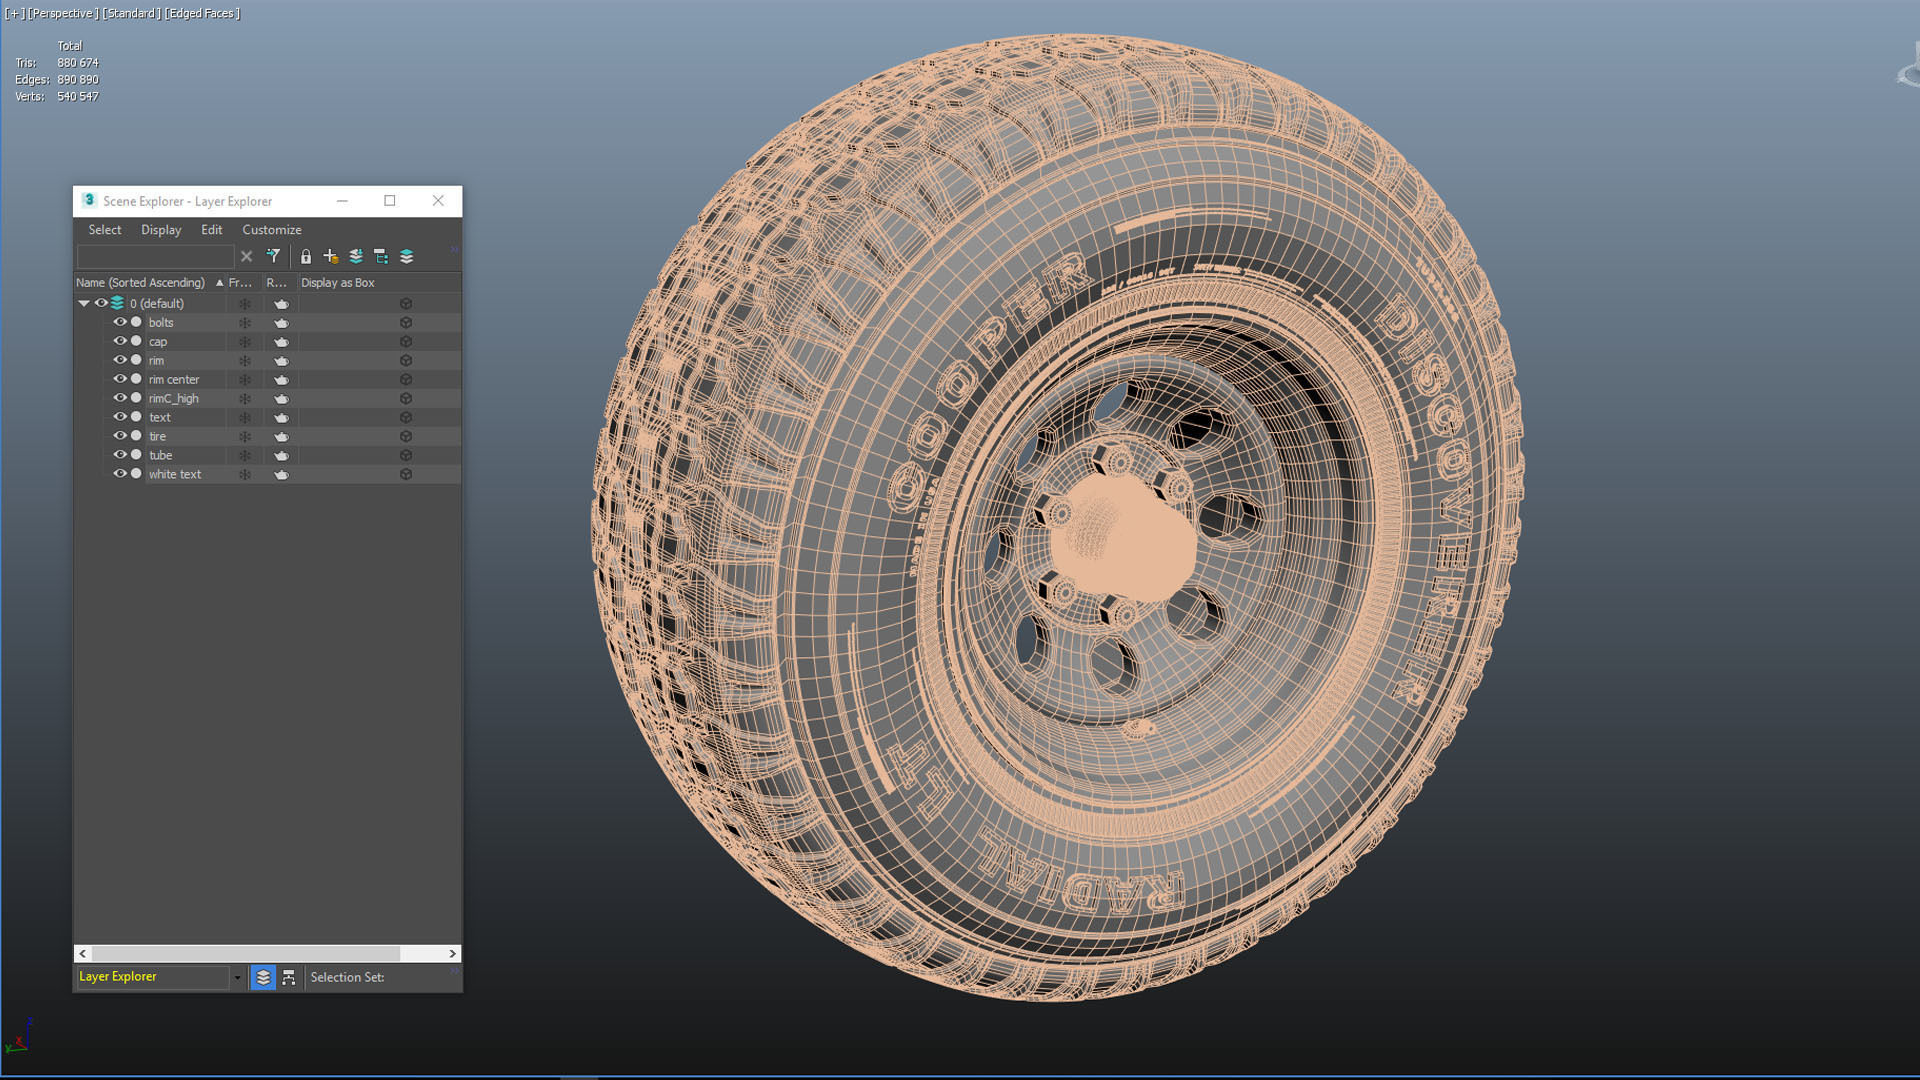Click scroll left arrow on horizontal scrollbar
Image resolution: width=1920 pixels, height=1080 pixels.
tap(83, 954)
